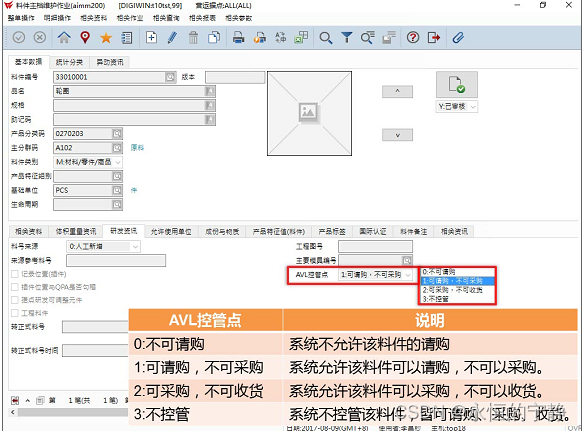Jump to first record navigation icon
The height and width of the screenshot is (431, 582).
(x=15, y=401)
